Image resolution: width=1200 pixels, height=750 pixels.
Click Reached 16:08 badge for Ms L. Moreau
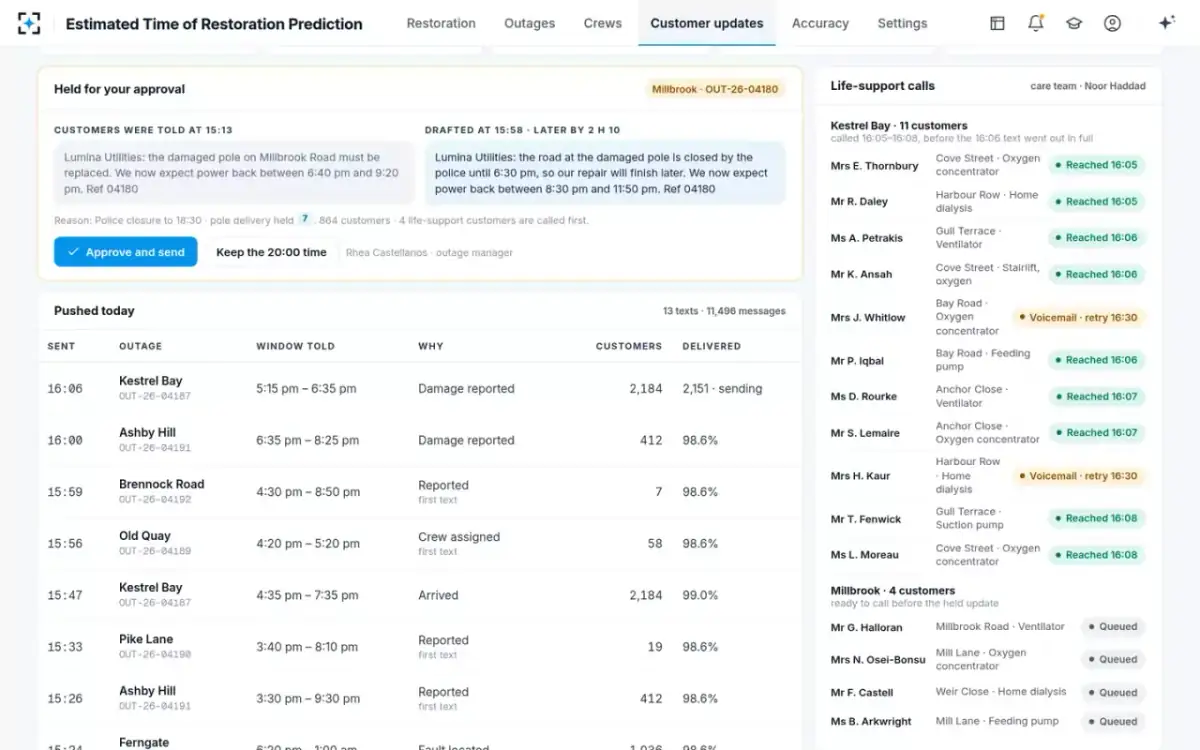[x=1096, y=555]
